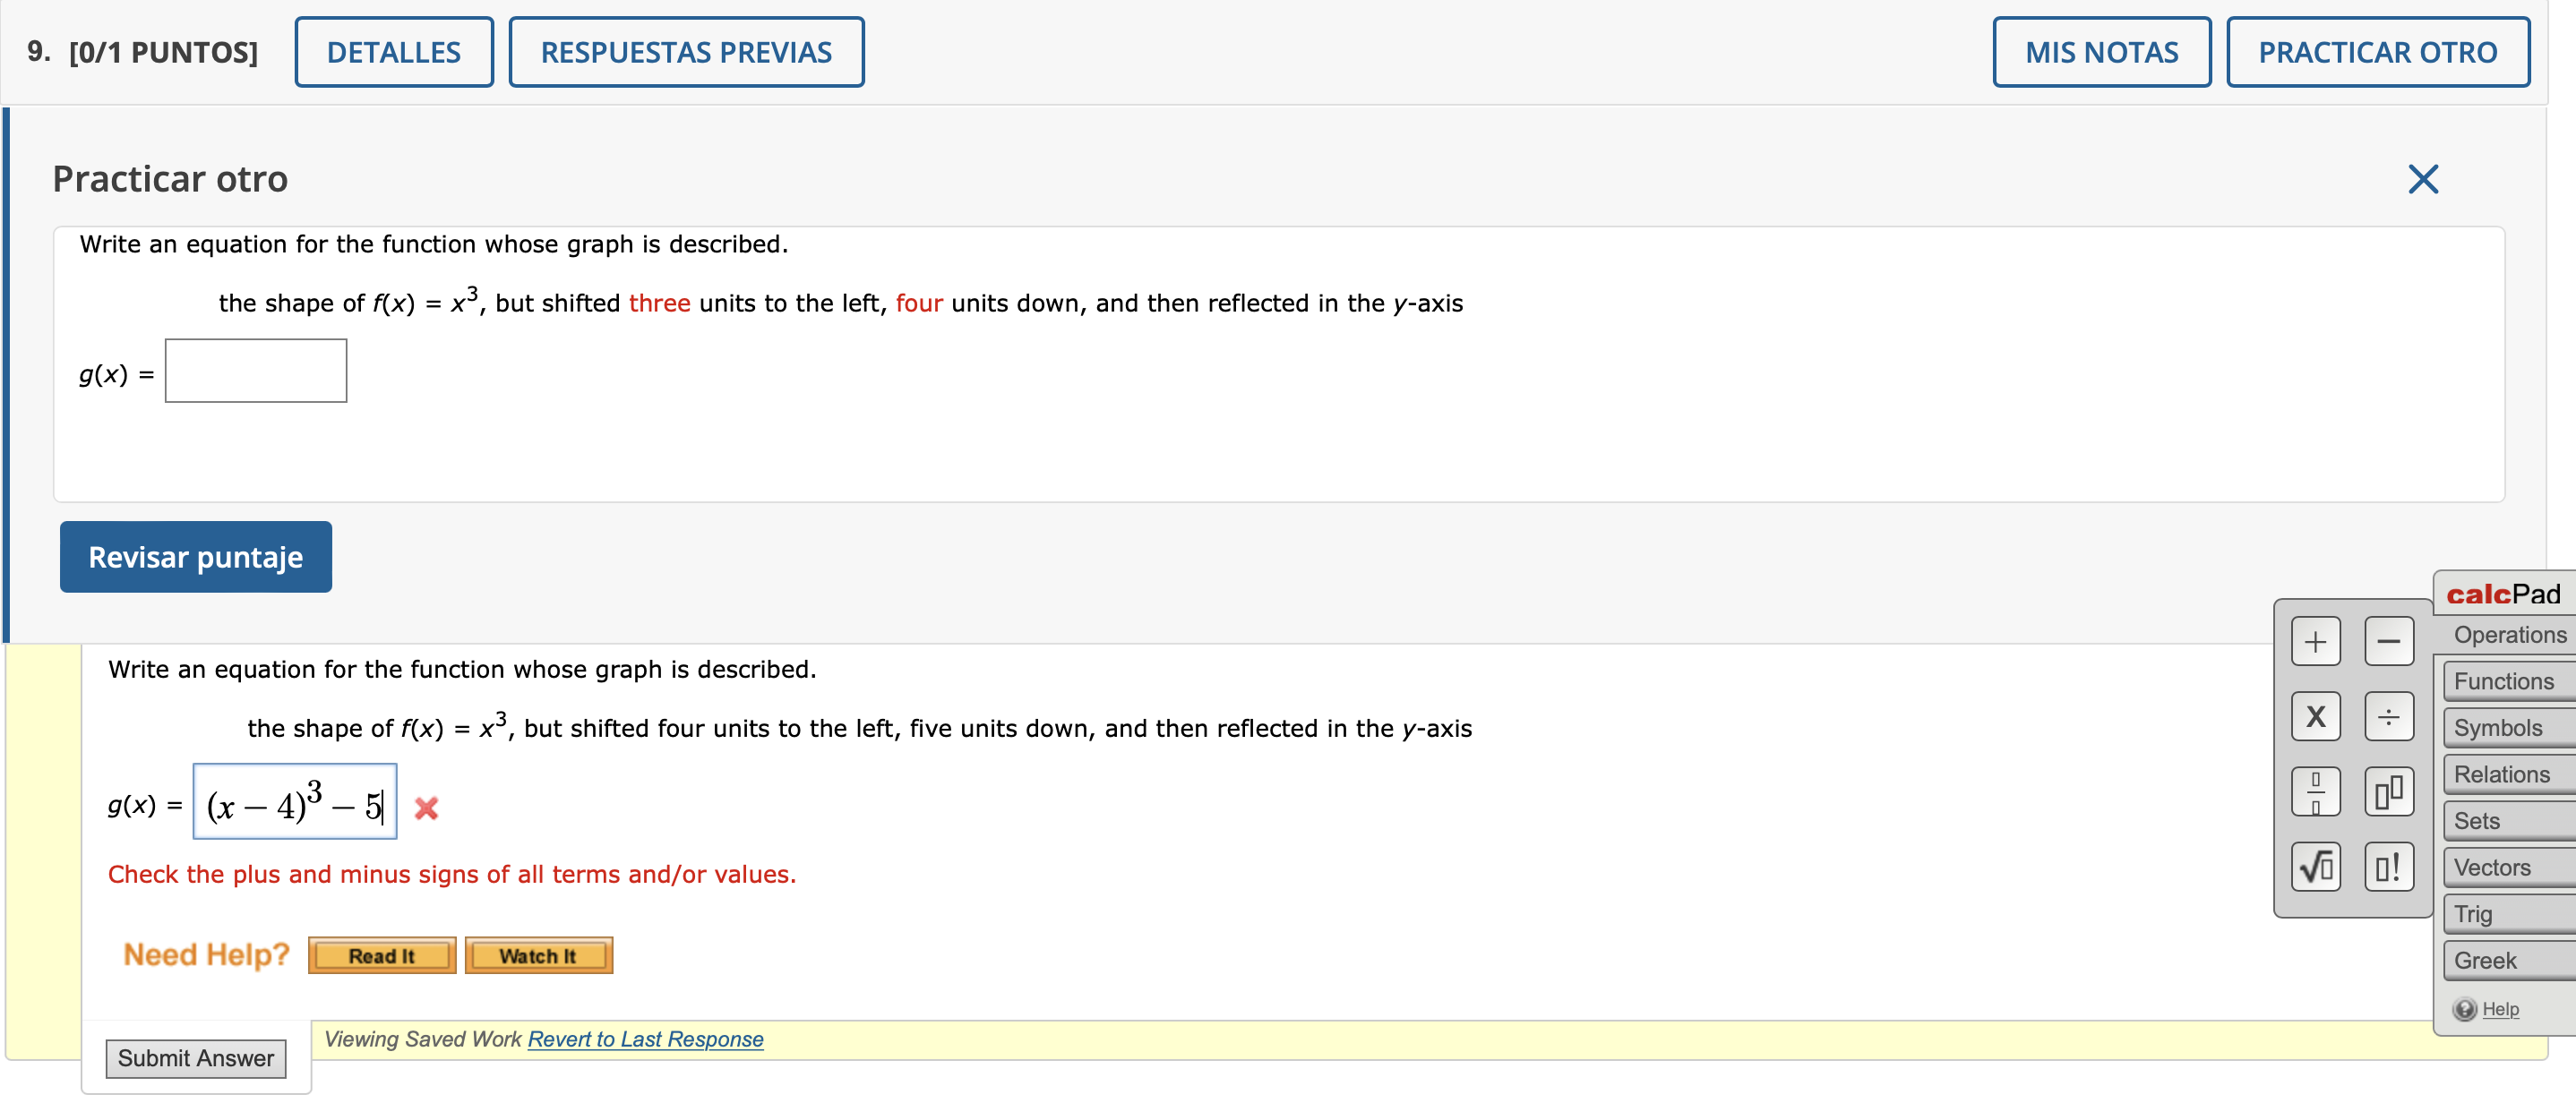This screenshot has width=2576, height=1103.
Task: Click the Revisar puntaje button
Action: [x=196, y=557]
